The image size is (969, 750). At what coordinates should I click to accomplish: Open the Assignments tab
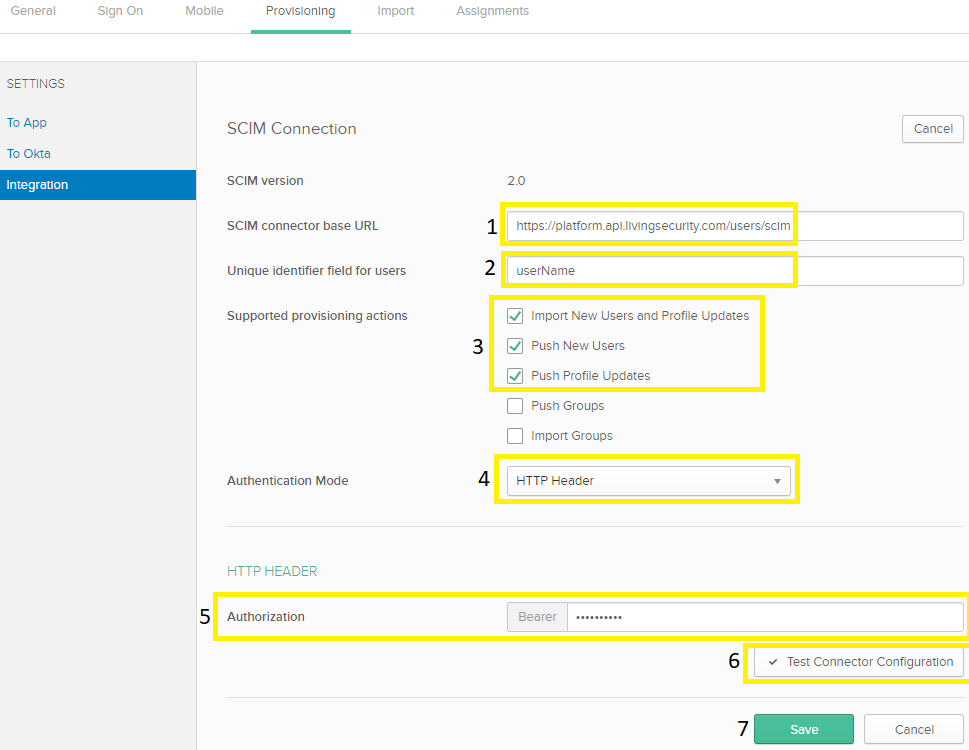pos(493,11)
